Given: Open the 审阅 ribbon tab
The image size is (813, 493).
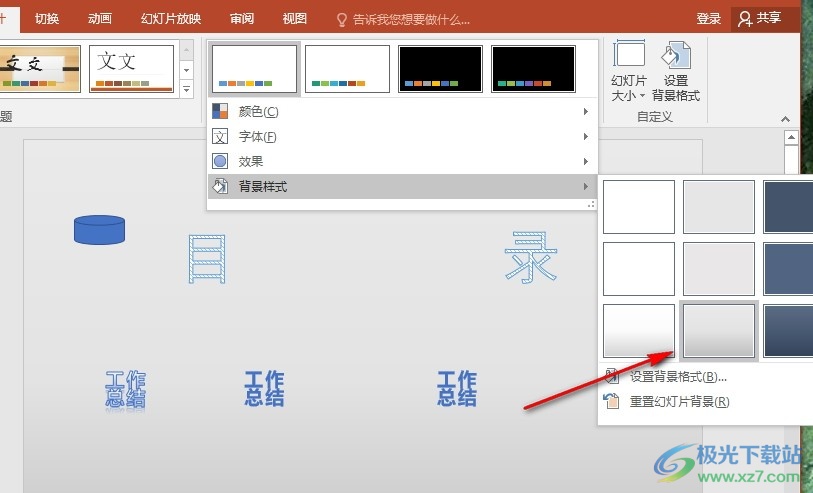Looking at the screenshot, I should 242,19.
